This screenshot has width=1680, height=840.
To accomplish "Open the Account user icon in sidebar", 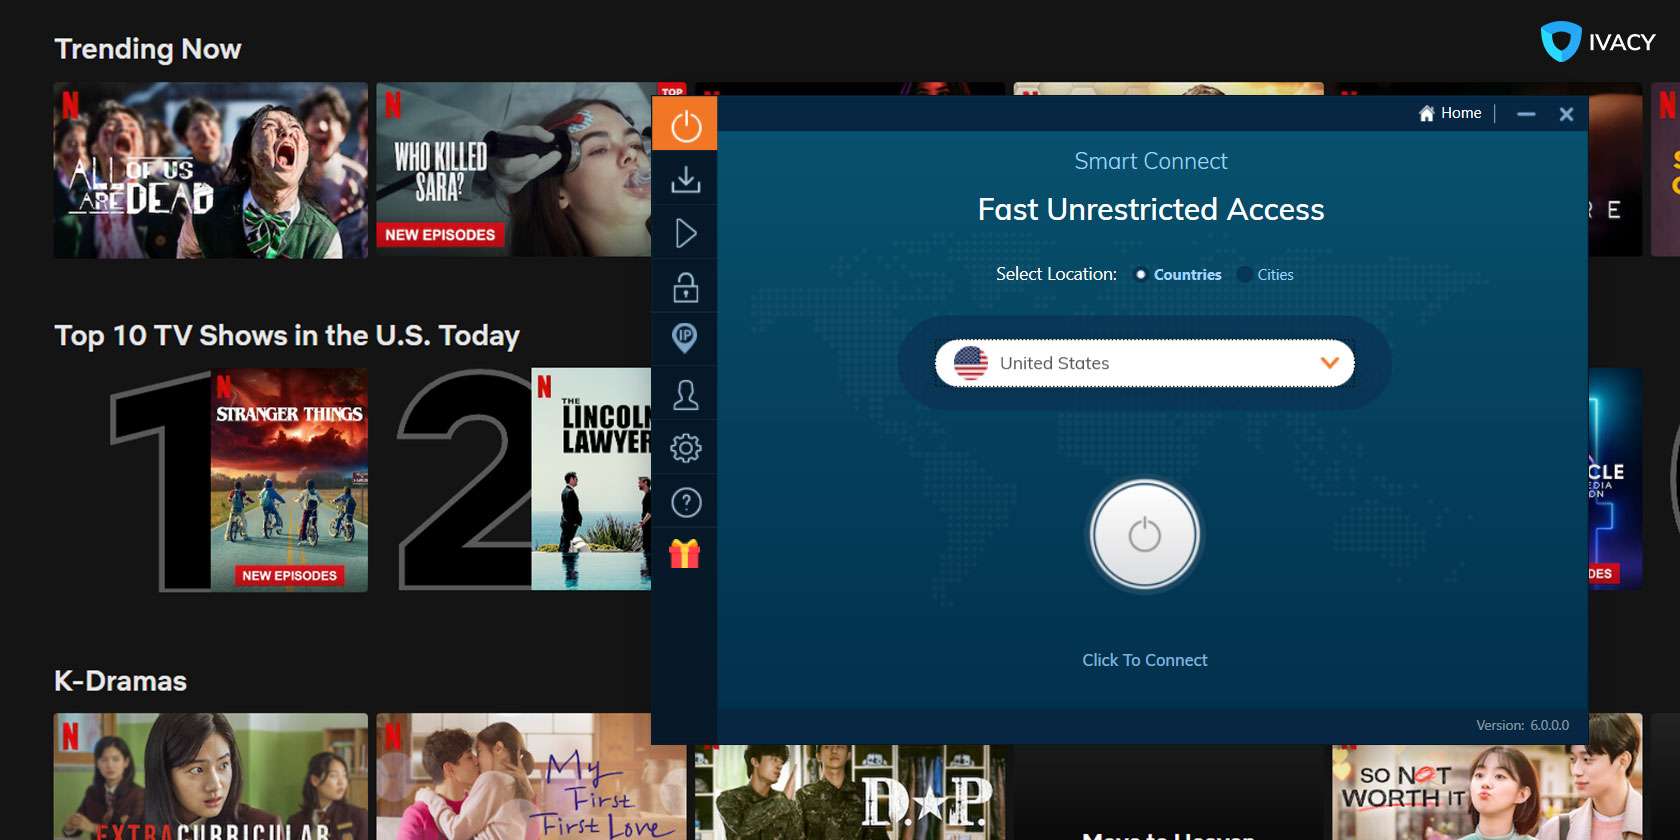I will click(685, 395).
